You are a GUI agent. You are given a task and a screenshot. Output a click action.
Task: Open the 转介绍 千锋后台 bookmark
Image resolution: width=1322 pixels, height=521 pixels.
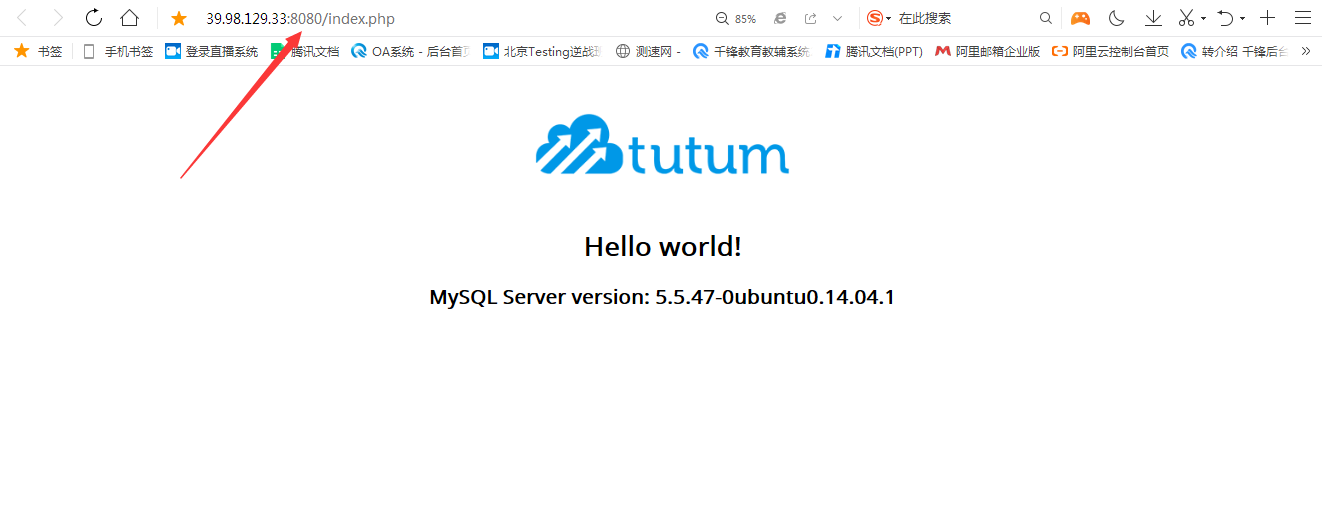(x=1235, y=51)
